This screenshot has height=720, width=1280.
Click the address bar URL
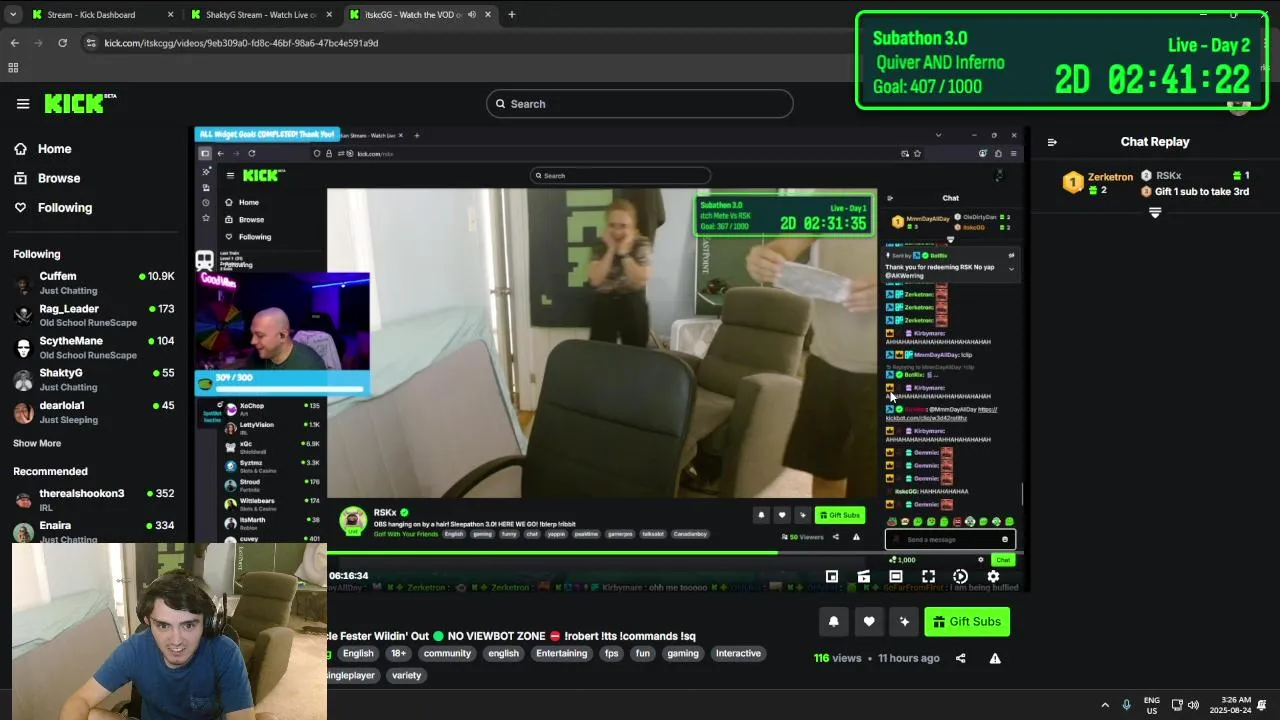click(241, 43)
